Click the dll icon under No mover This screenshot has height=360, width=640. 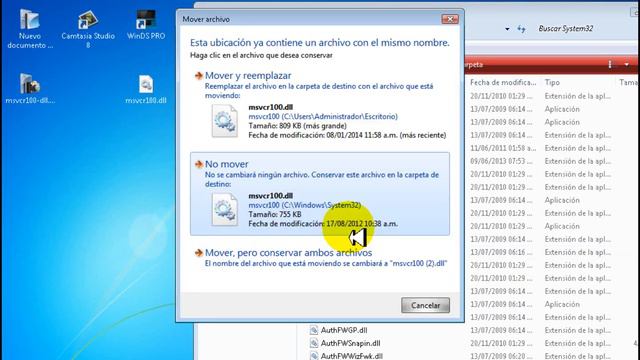pyautogui.click(x=224, y=209)
